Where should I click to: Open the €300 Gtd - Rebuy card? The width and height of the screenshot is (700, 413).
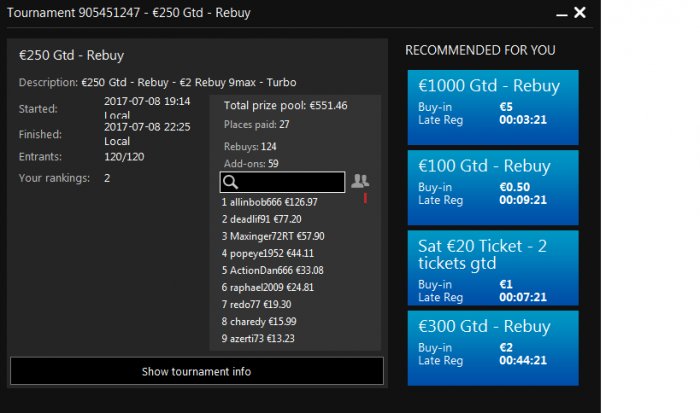[x=493, y=346]
